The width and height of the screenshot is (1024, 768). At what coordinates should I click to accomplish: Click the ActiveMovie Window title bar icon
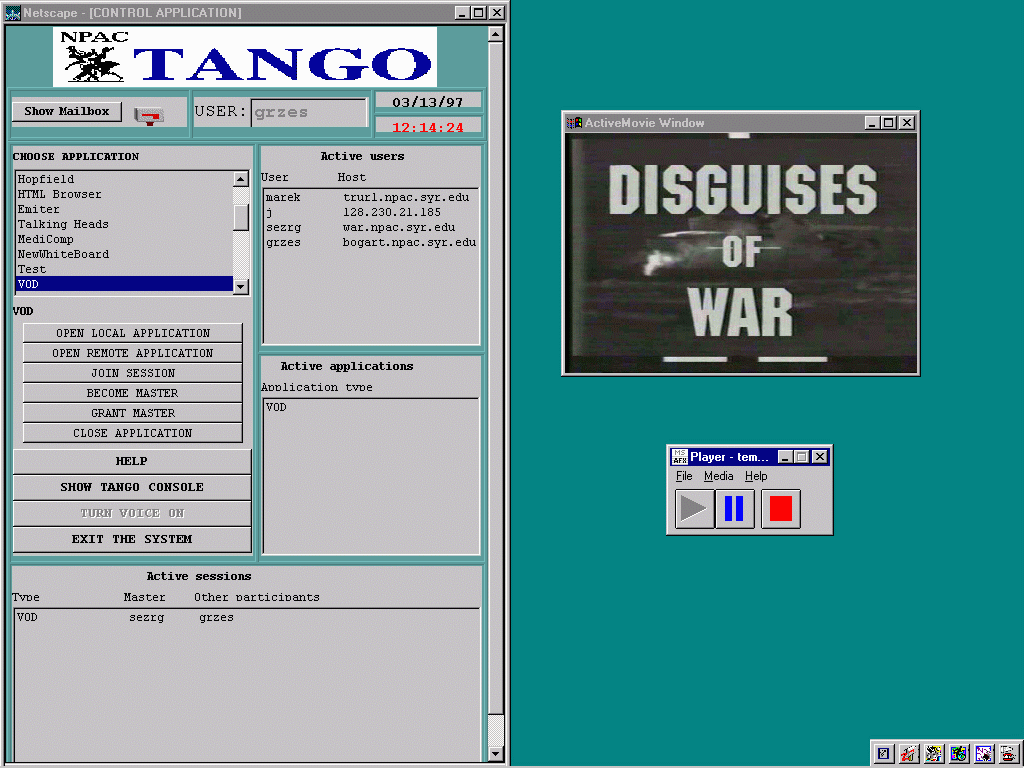pyautogui.click(x=574, y=123)
